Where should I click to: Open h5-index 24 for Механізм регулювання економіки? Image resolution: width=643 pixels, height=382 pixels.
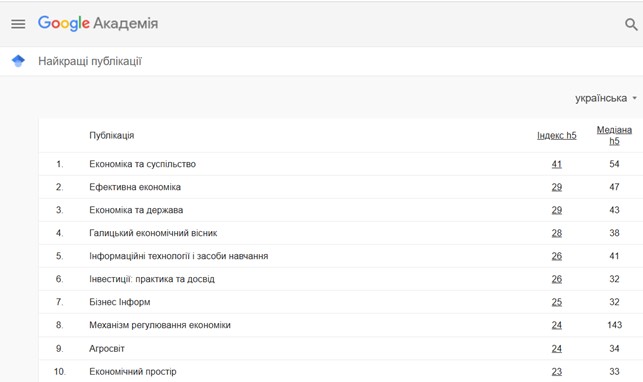[556, 325]
